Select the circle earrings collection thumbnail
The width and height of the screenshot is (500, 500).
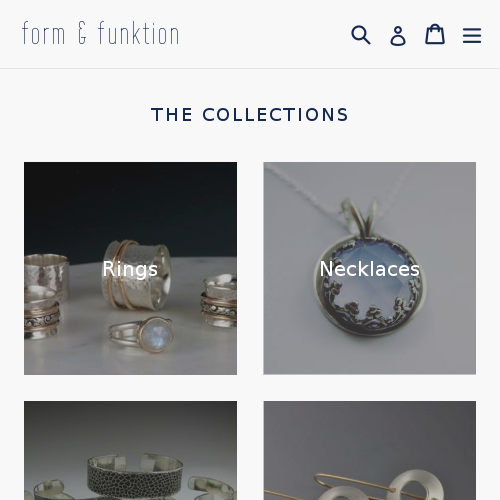click(370, 450)
